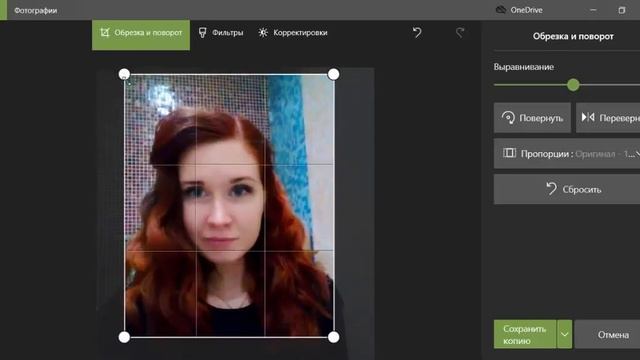The height and width of the screenshot is (360, 640).
Task: Click the filters brush icon
Action: pos(202,33)
